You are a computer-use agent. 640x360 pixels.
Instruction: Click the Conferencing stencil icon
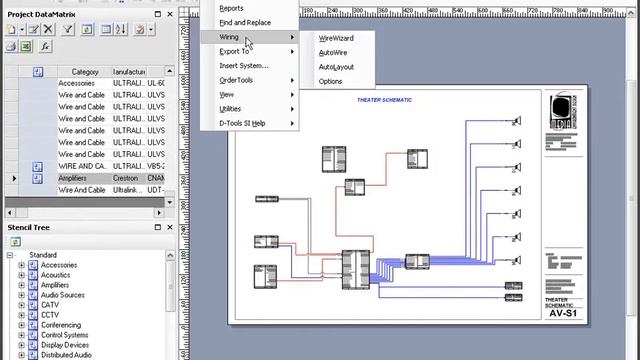33,325
